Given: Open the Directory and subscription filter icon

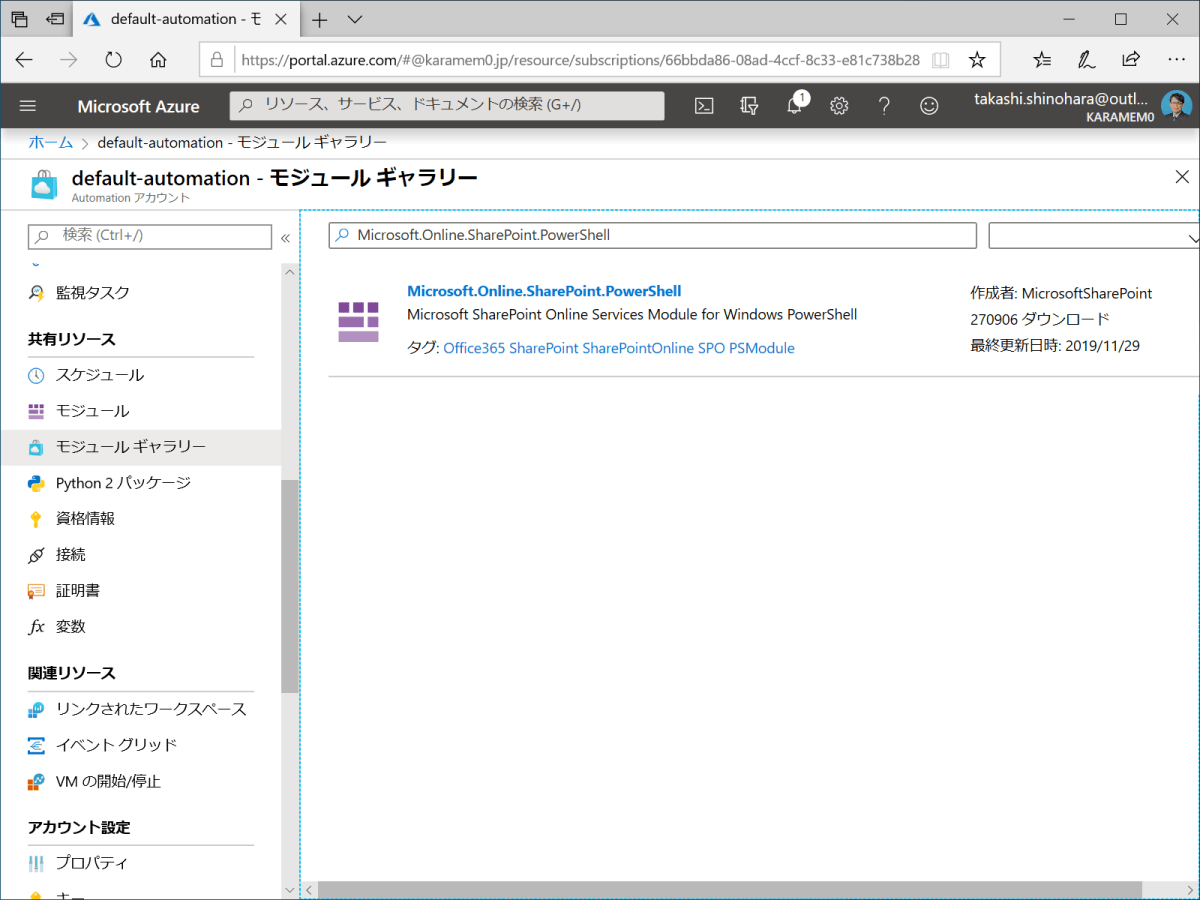Looking at the screenshot, I should tap(749, 106).
